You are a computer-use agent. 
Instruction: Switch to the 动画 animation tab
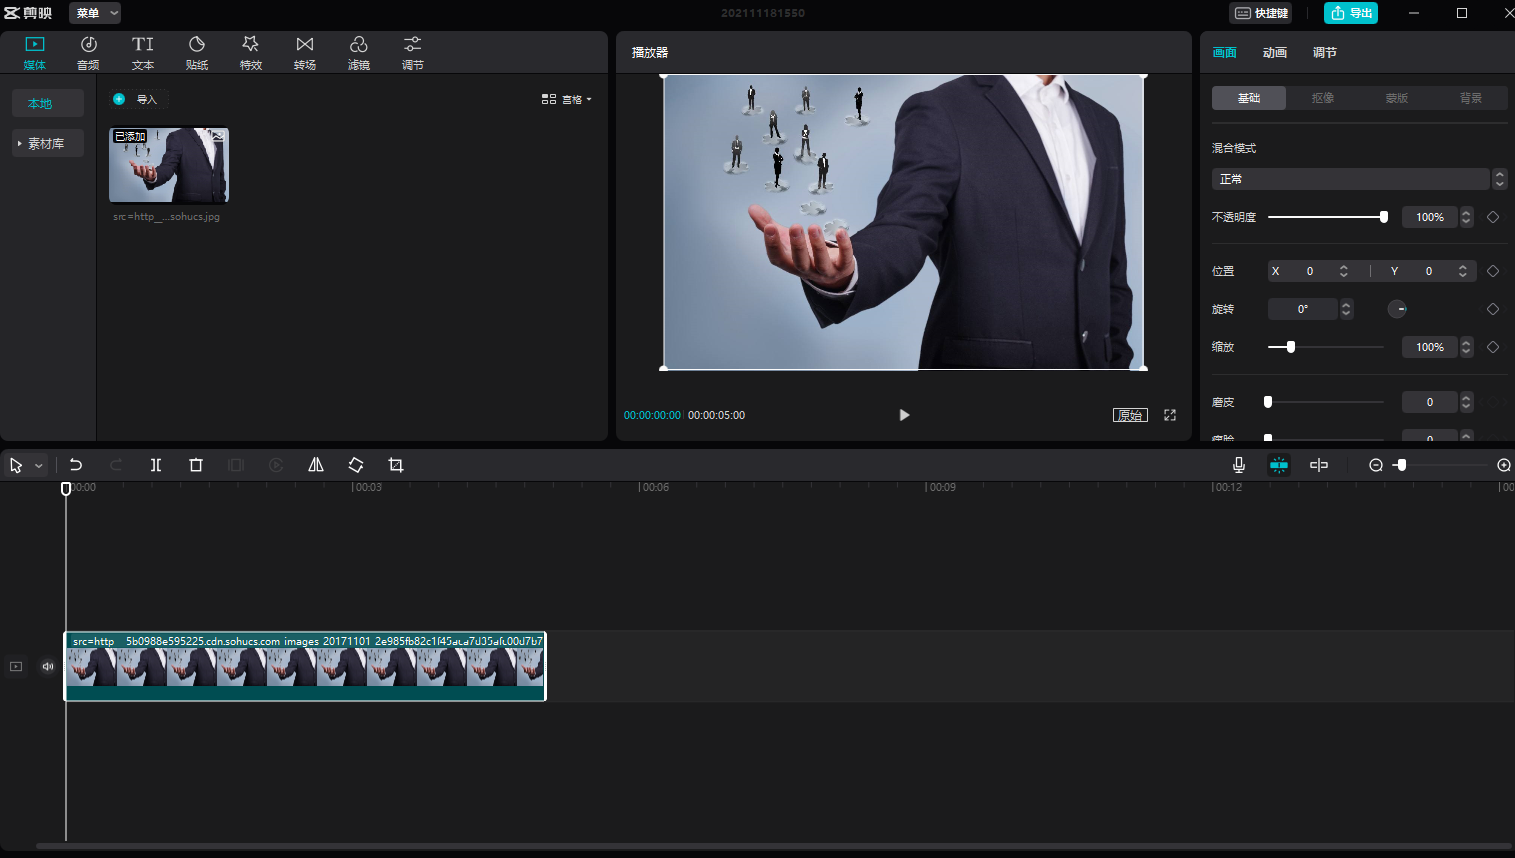pos(1275,53)
